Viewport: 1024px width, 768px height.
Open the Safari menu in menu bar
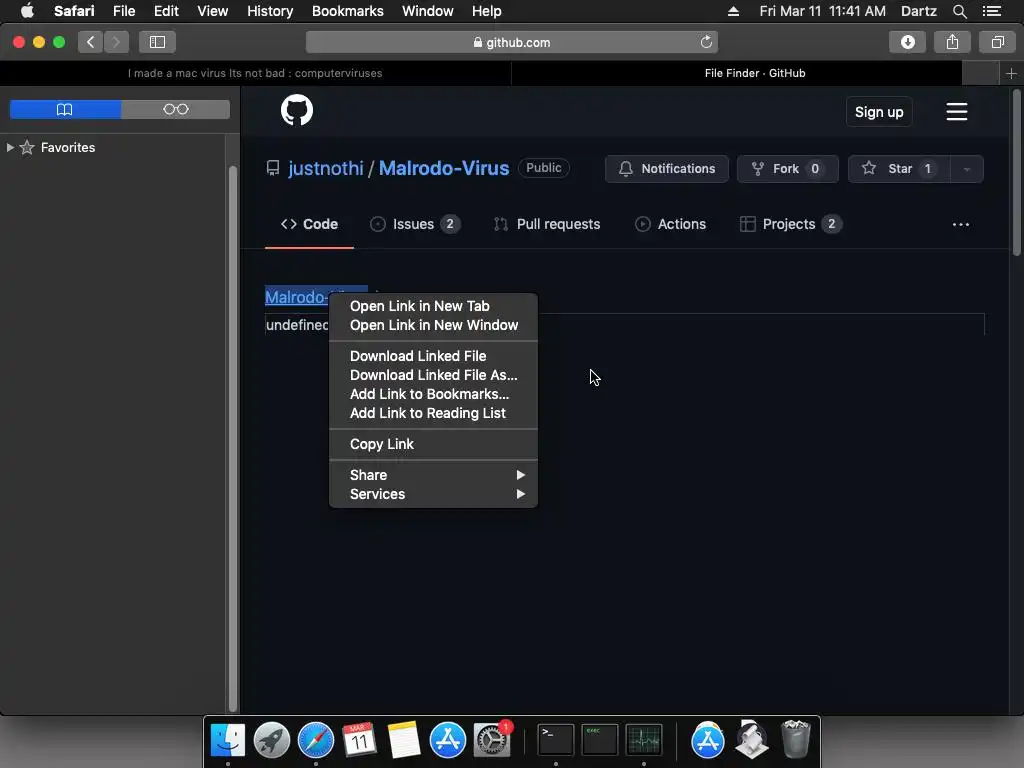(x=74, y=11)
